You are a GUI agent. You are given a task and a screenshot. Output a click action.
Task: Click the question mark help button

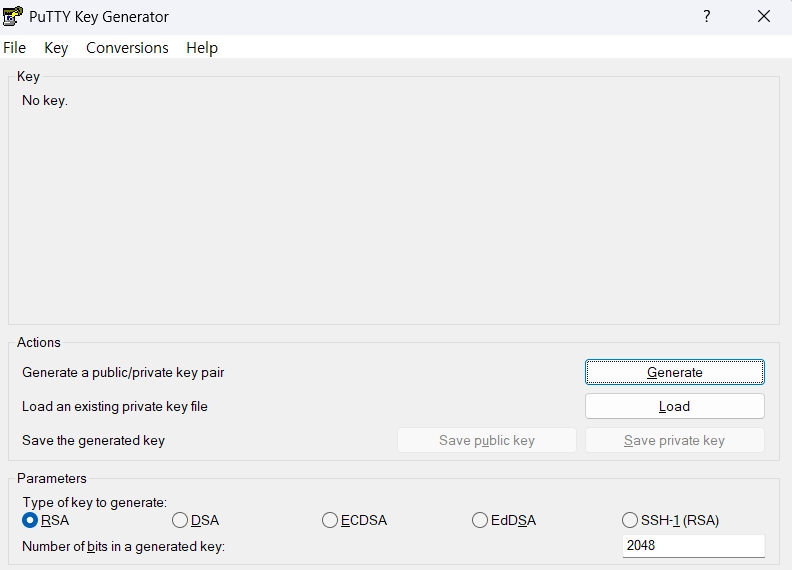(x=707, y=16)
